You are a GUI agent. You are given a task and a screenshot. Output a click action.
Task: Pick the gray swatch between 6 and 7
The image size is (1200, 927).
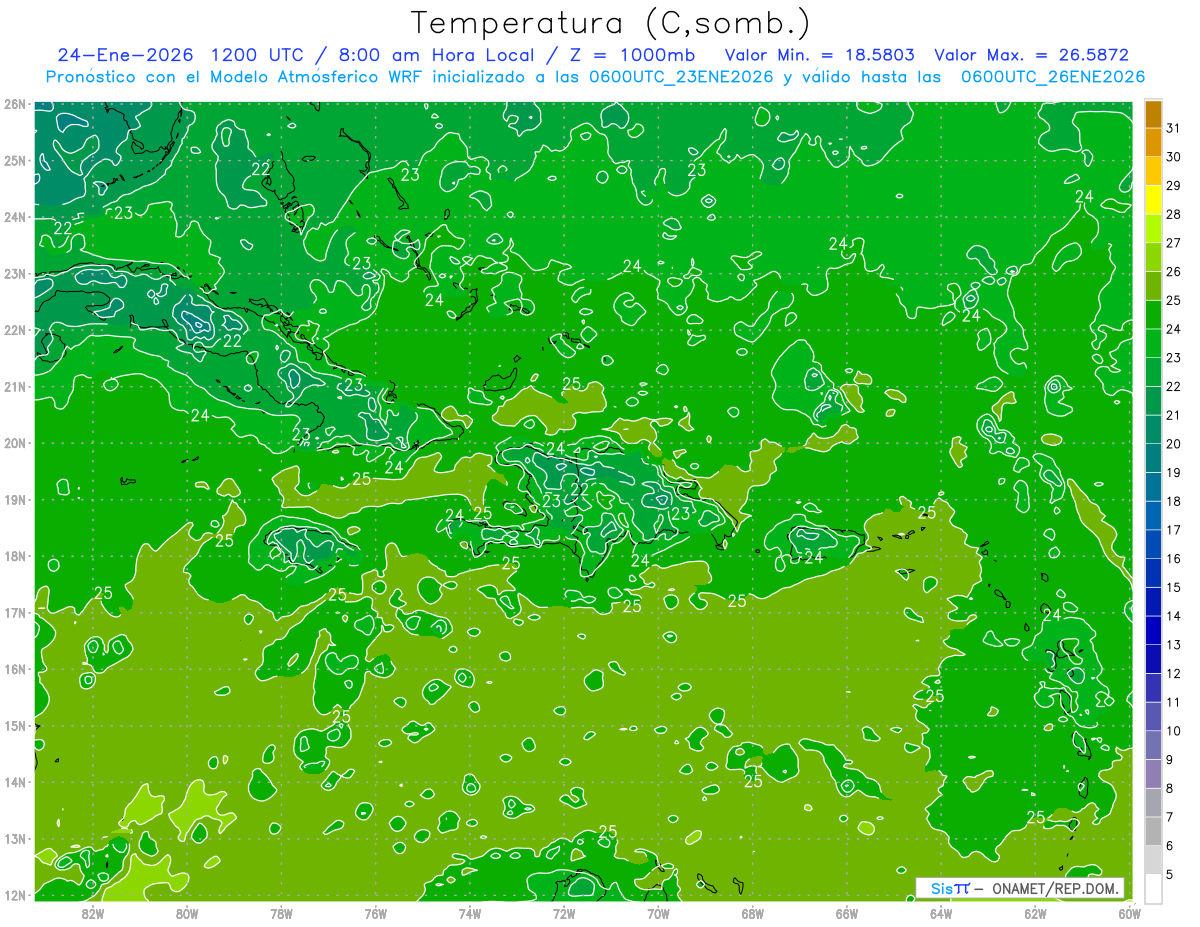[x=1153, y=832]
